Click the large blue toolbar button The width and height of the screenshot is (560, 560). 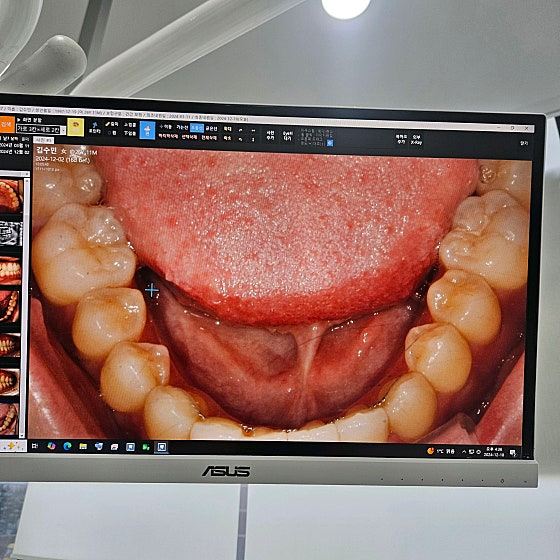click(x=147, y=130)
